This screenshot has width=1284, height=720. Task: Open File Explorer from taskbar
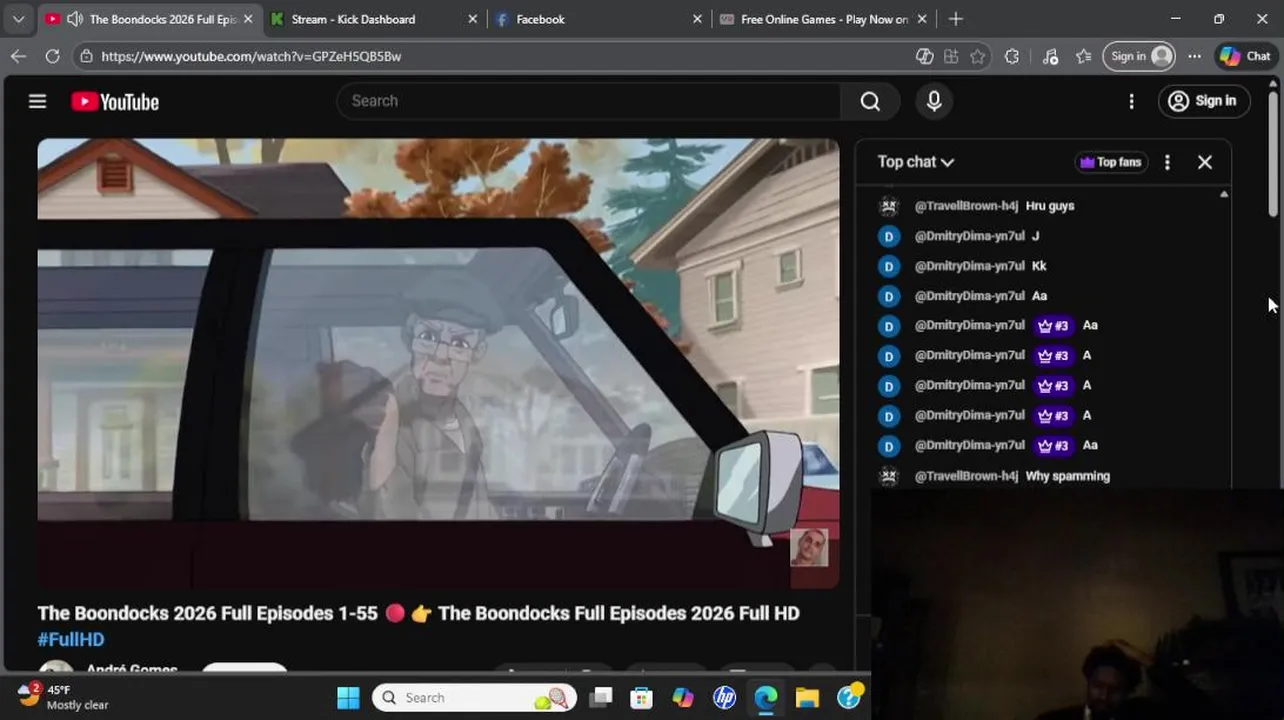[x=807, y=698]
